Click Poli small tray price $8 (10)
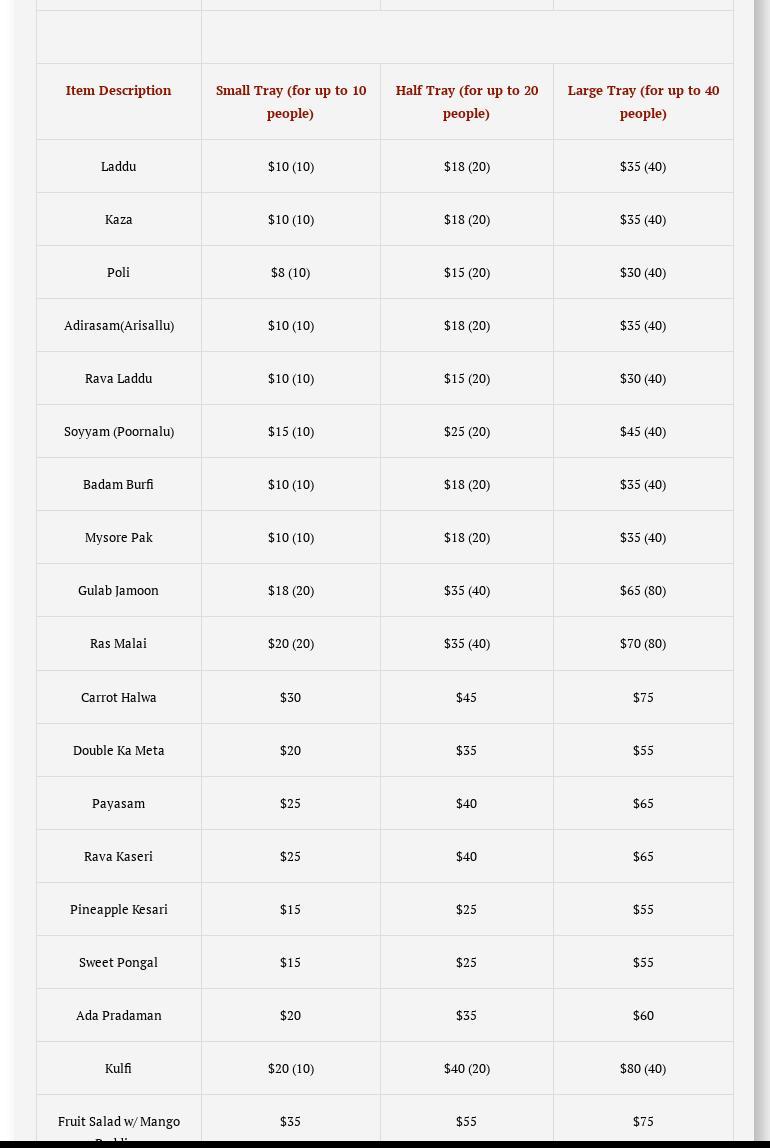The height and width of the screenshot is (1148, 770). [290, 272]
